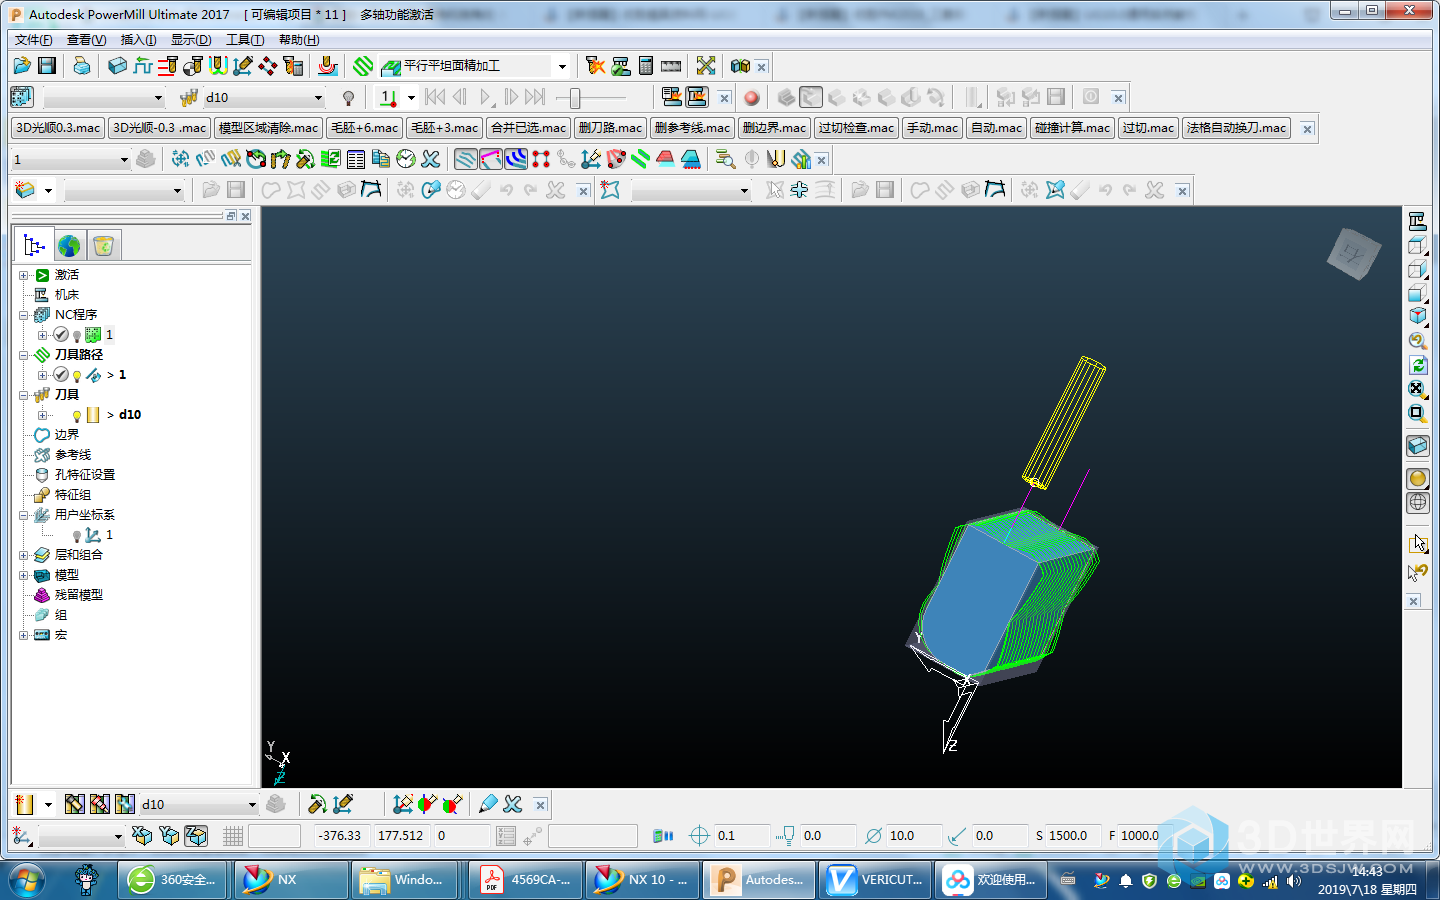Toggle checkmark on toolpath 1 entry
This screenshot has width=1440, height=900.
(61, 375)
